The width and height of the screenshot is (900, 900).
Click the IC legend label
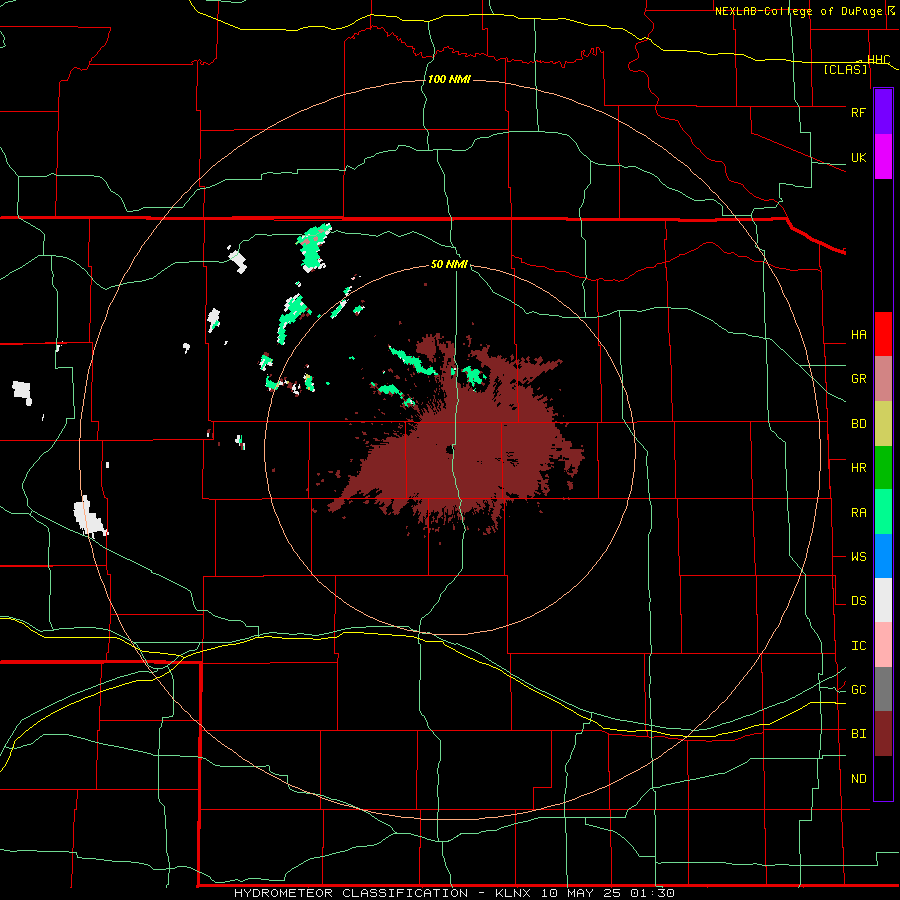tap(858, 646)
